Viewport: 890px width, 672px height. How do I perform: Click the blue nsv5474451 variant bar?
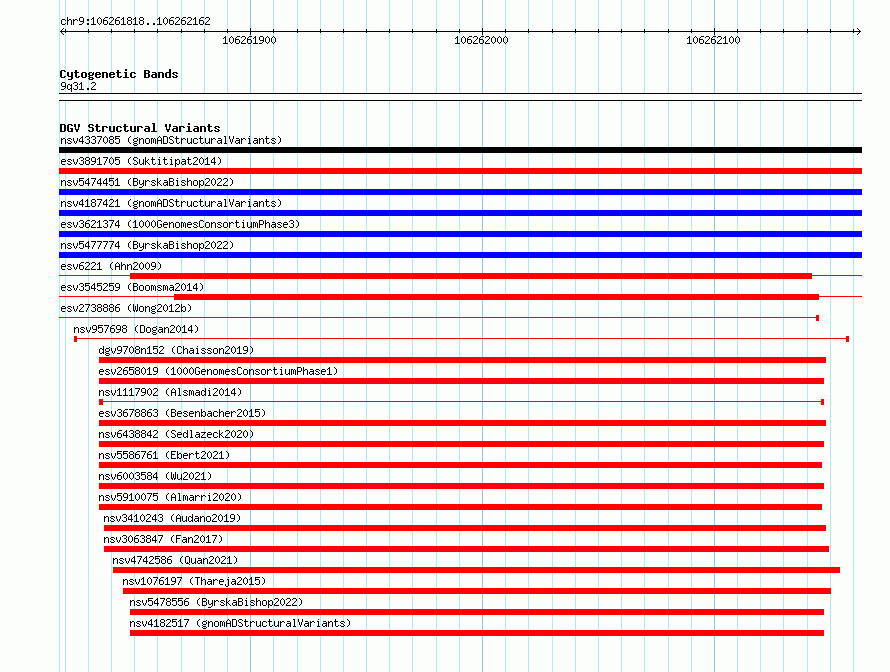click(460, 192)
